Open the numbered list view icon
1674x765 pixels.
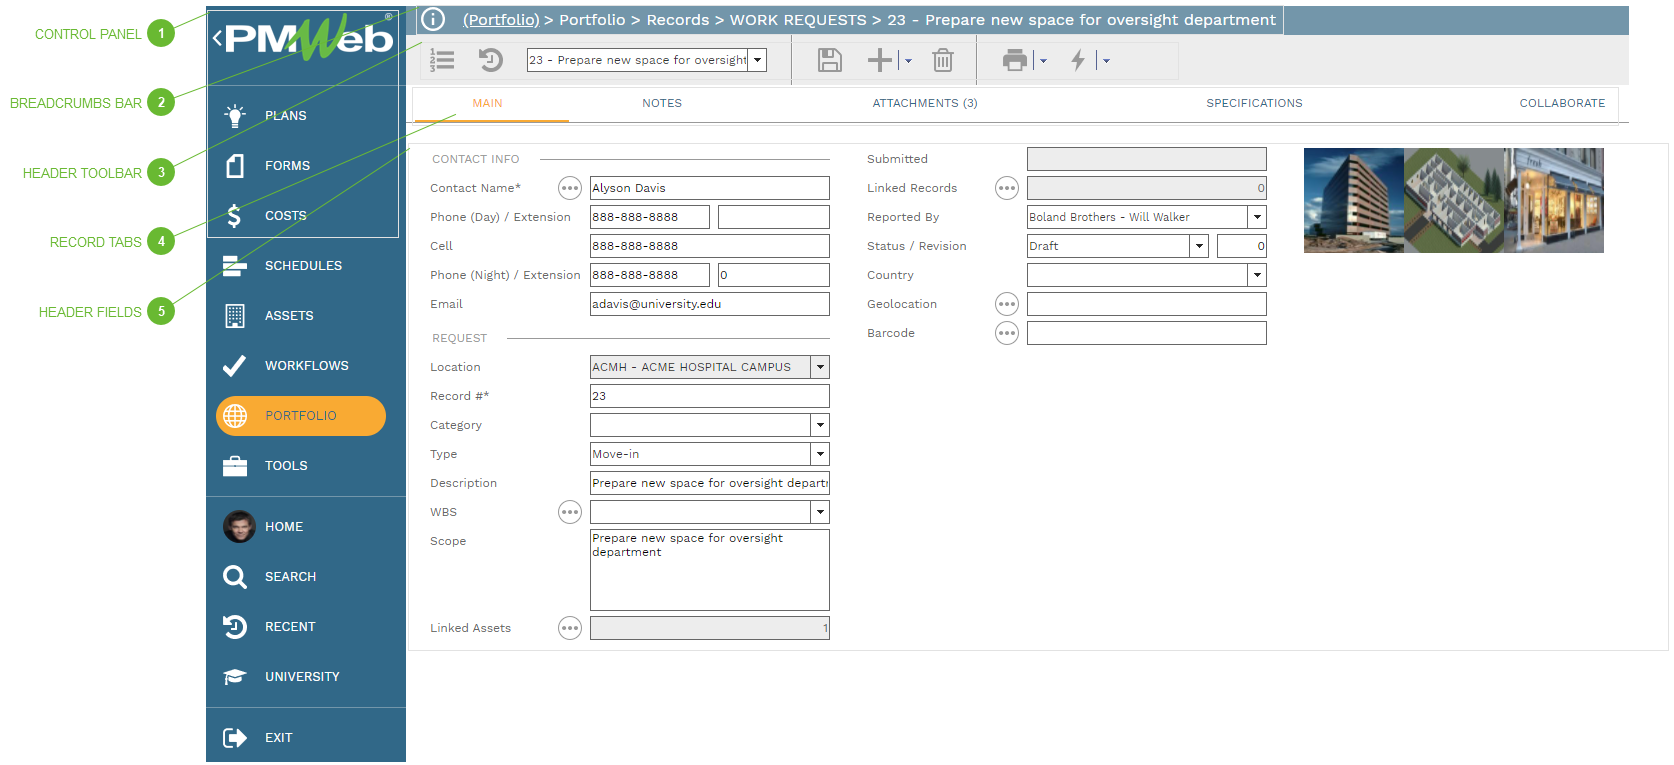(442, 61)
